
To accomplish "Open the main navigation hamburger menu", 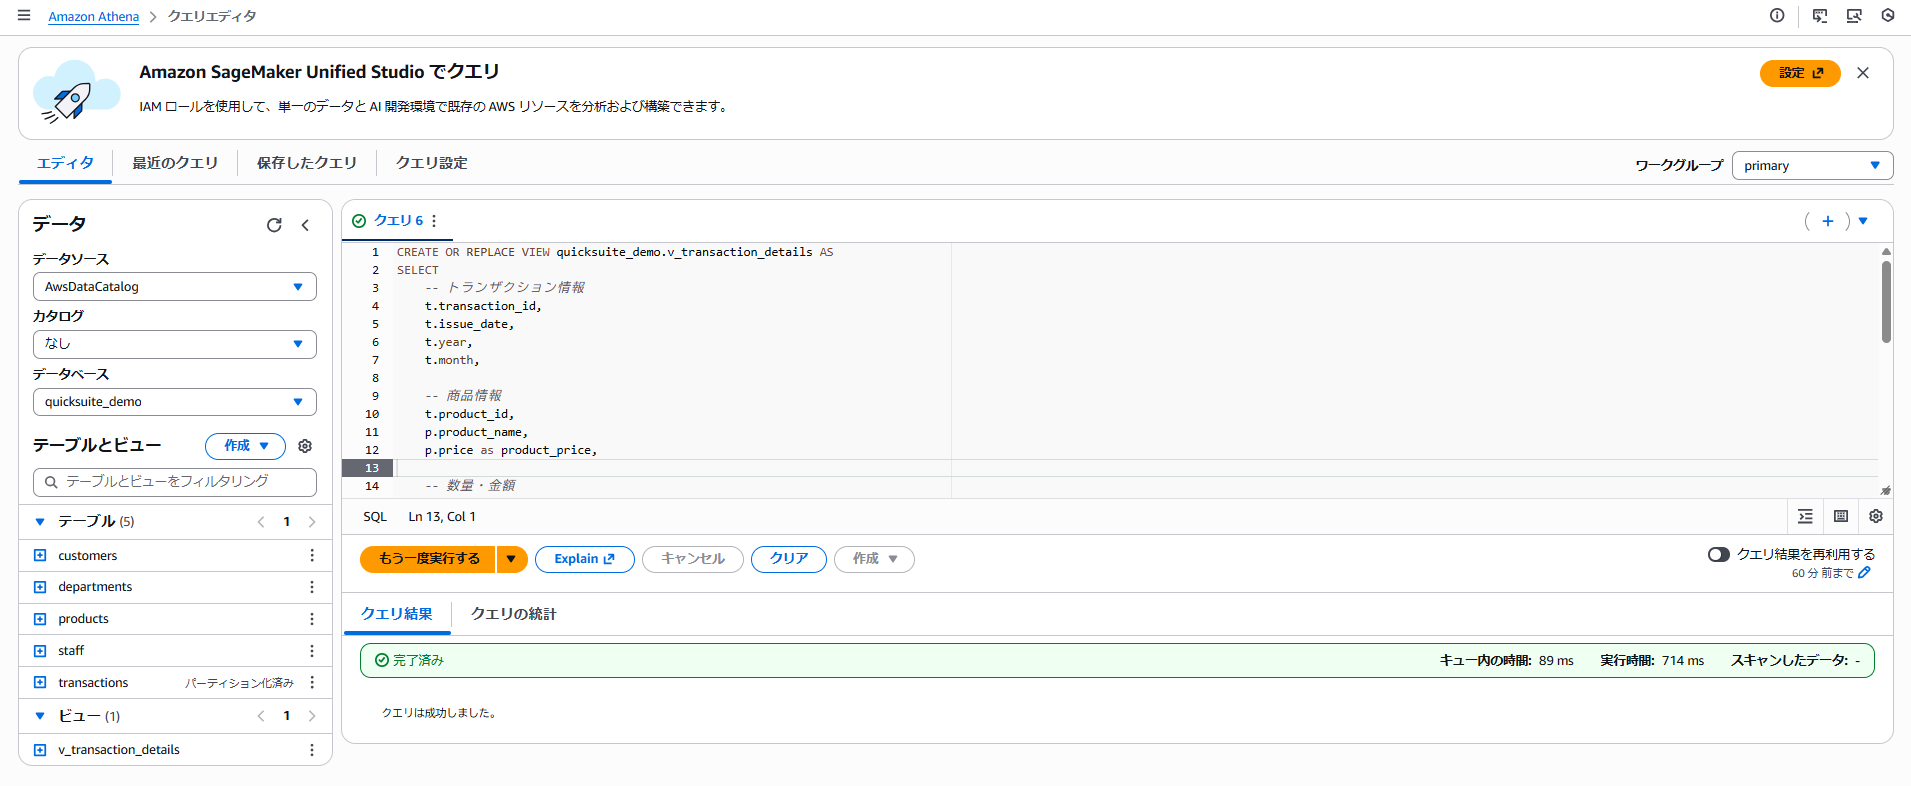I will tap(24, 16).
